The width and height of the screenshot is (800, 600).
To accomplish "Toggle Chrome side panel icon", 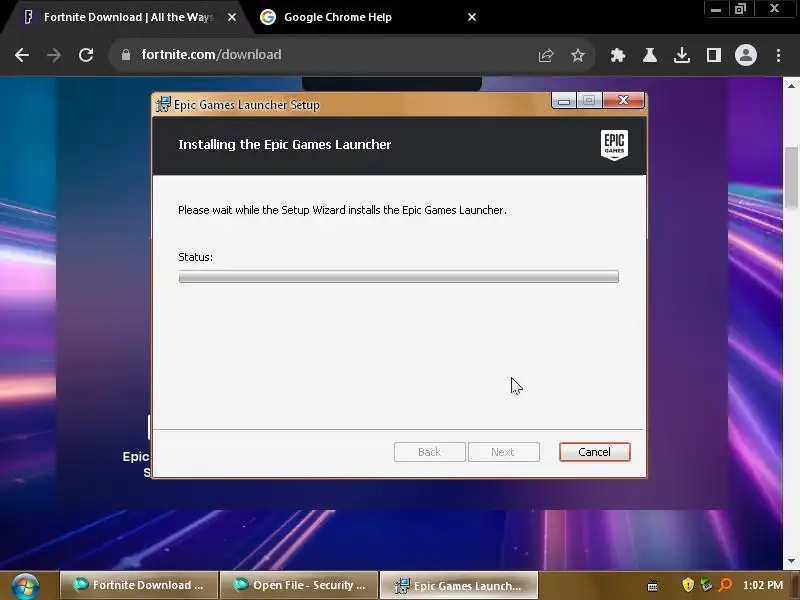I will (714, 55).
